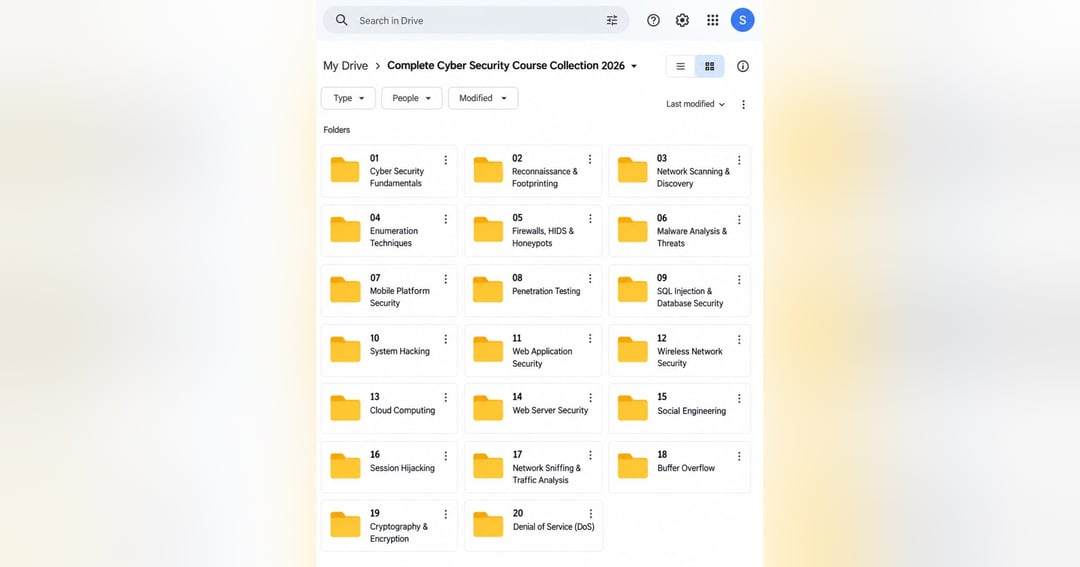The height and width of the screenshot is (567, 1080).
Task: Expand the Type filter dropdown
Action: pyautogui.click(x=348, y=98)
